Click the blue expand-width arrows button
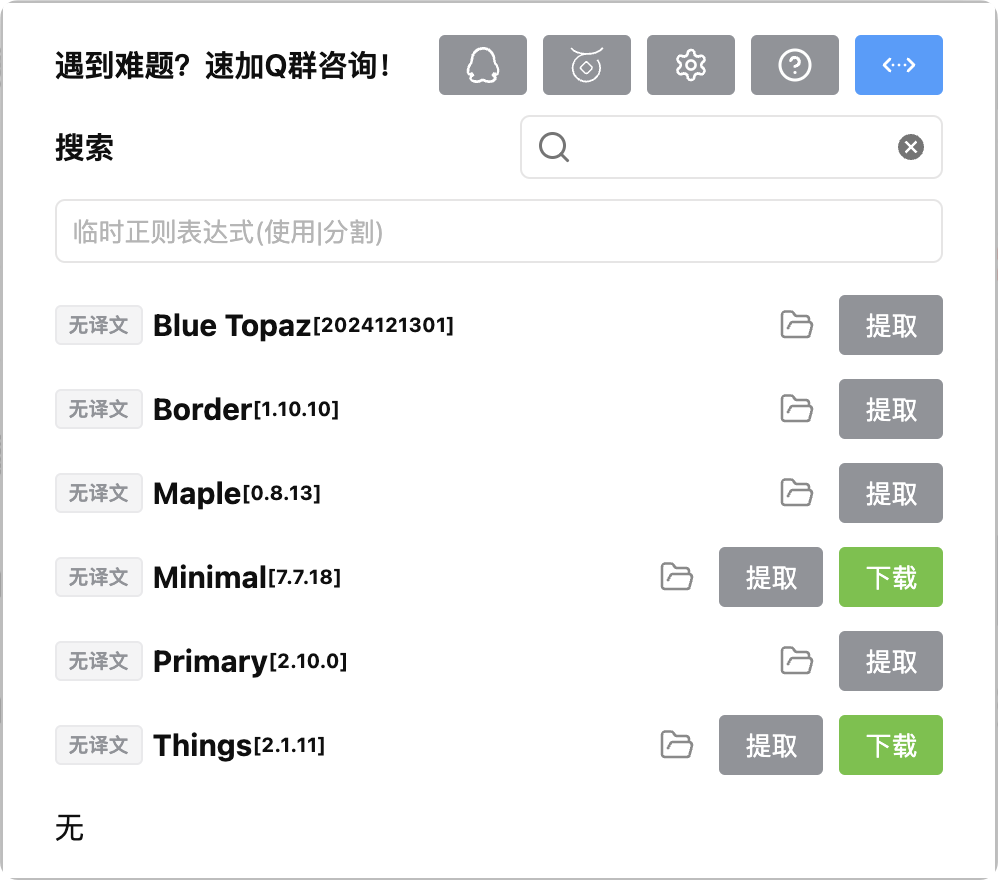This screenshot has width=998, height=880. coord(899,65)
